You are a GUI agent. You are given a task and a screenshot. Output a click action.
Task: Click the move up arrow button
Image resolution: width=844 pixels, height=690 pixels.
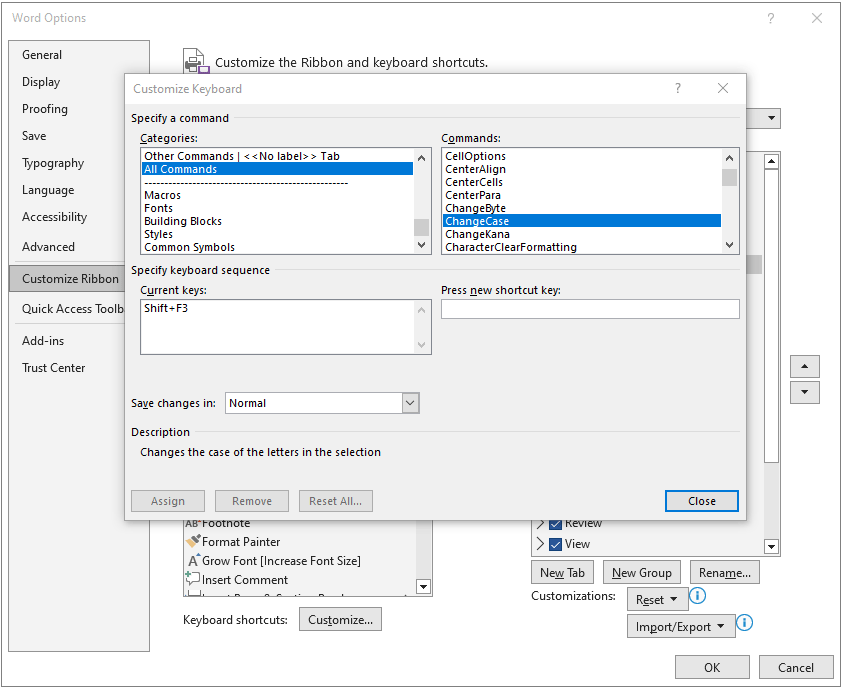(805, 367)
